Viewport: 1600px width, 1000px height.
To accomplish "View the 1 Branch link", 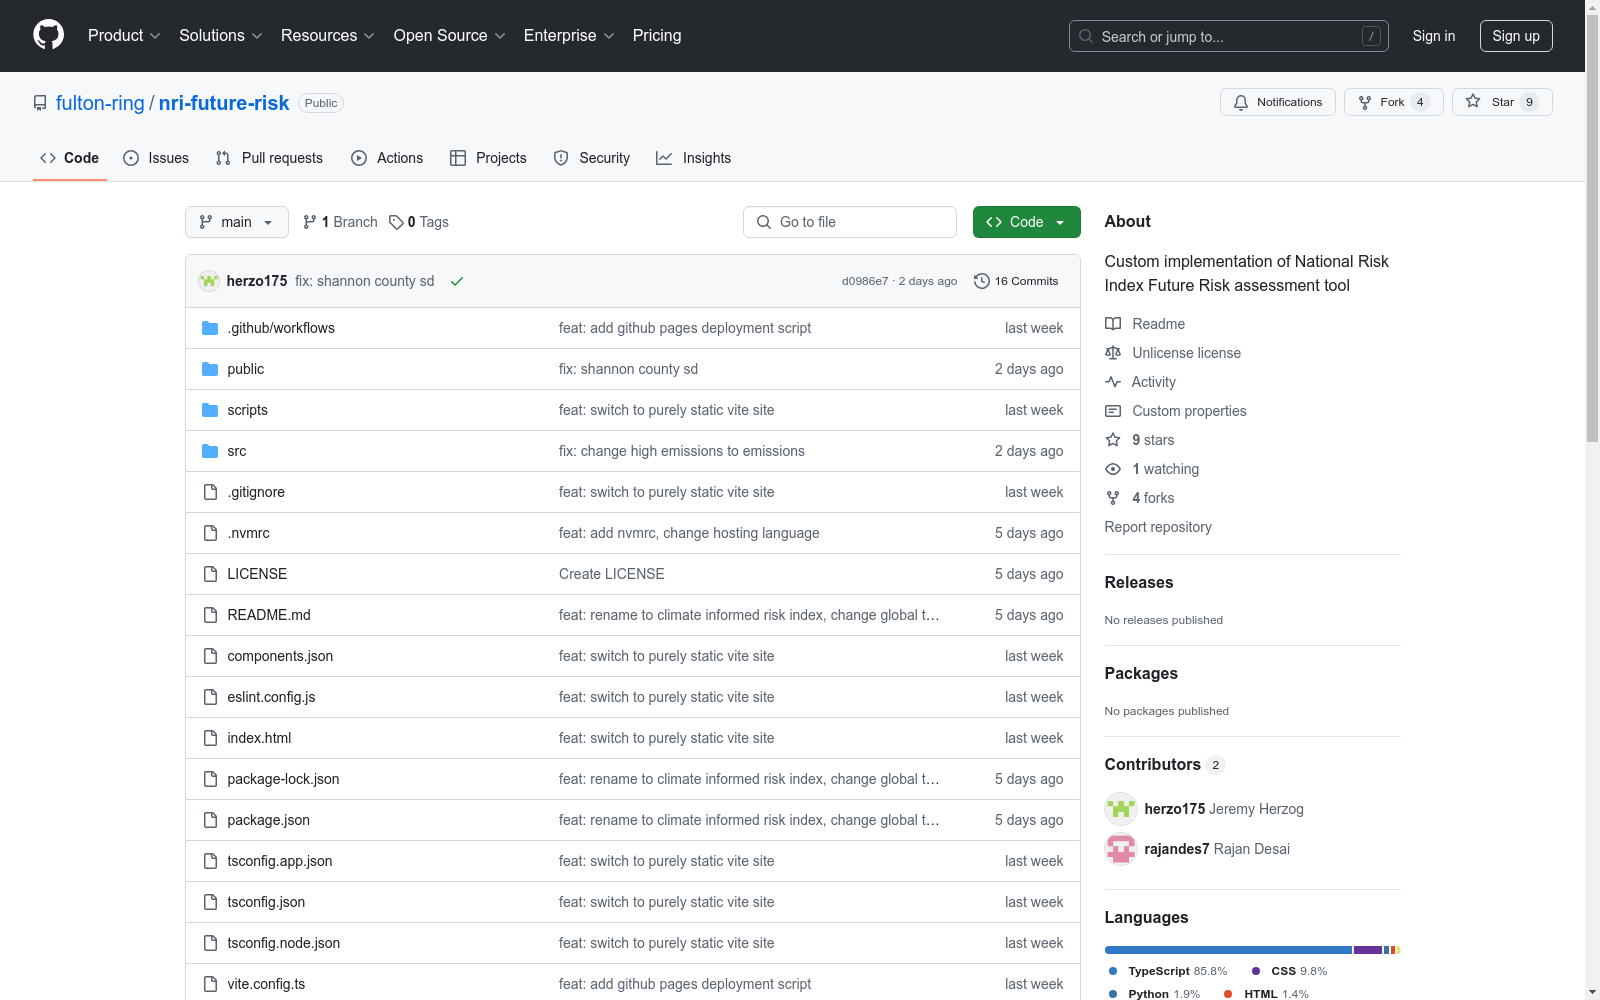I will [340, 222].
